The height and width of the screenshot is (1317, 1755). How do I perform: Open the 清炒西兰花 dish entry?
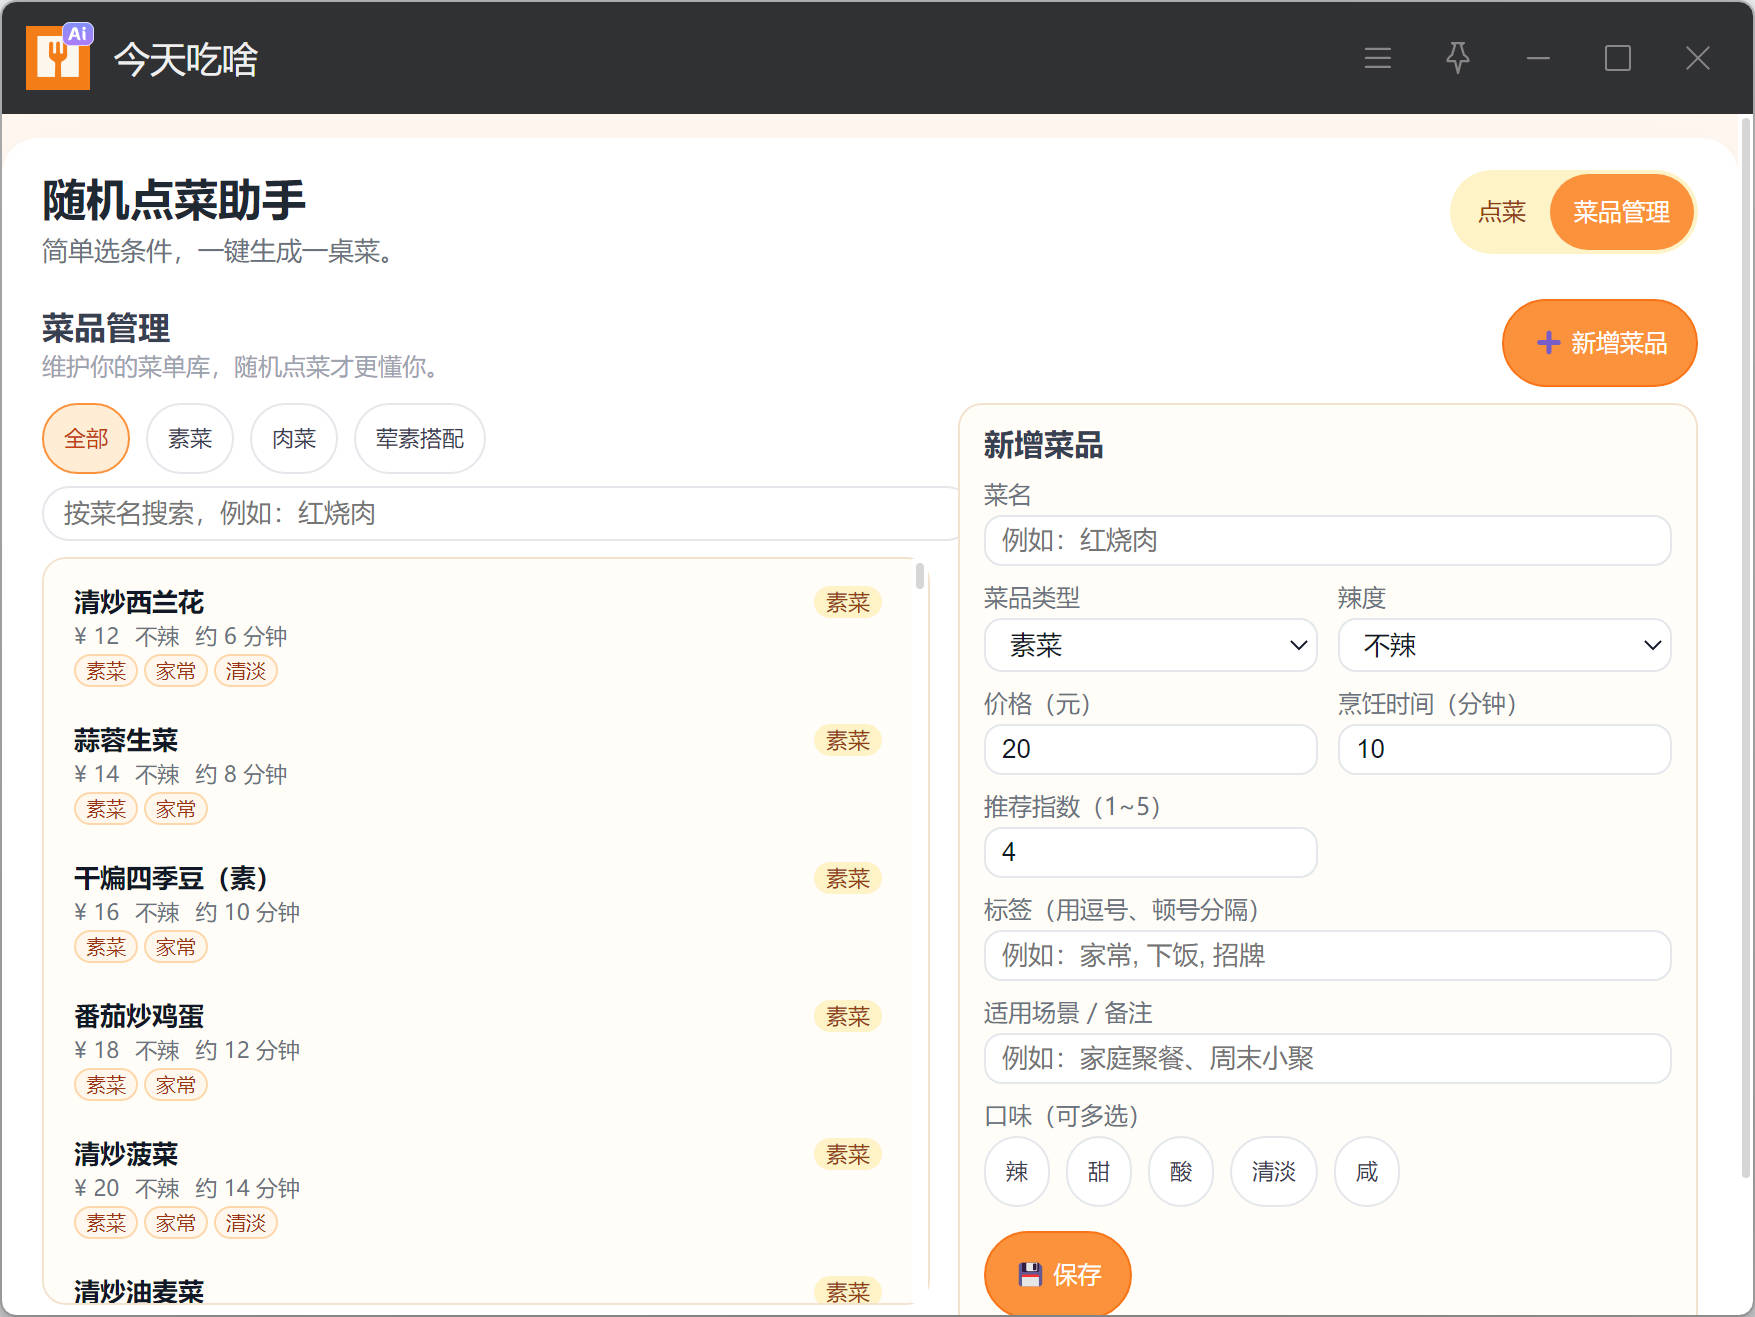pyautogui.click(x=139, y=602)
